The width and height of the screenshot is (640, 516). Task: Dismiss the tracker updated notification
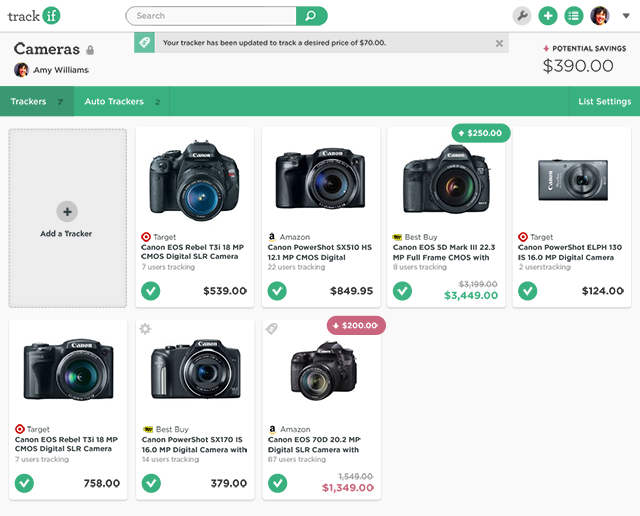coord(499,43)
